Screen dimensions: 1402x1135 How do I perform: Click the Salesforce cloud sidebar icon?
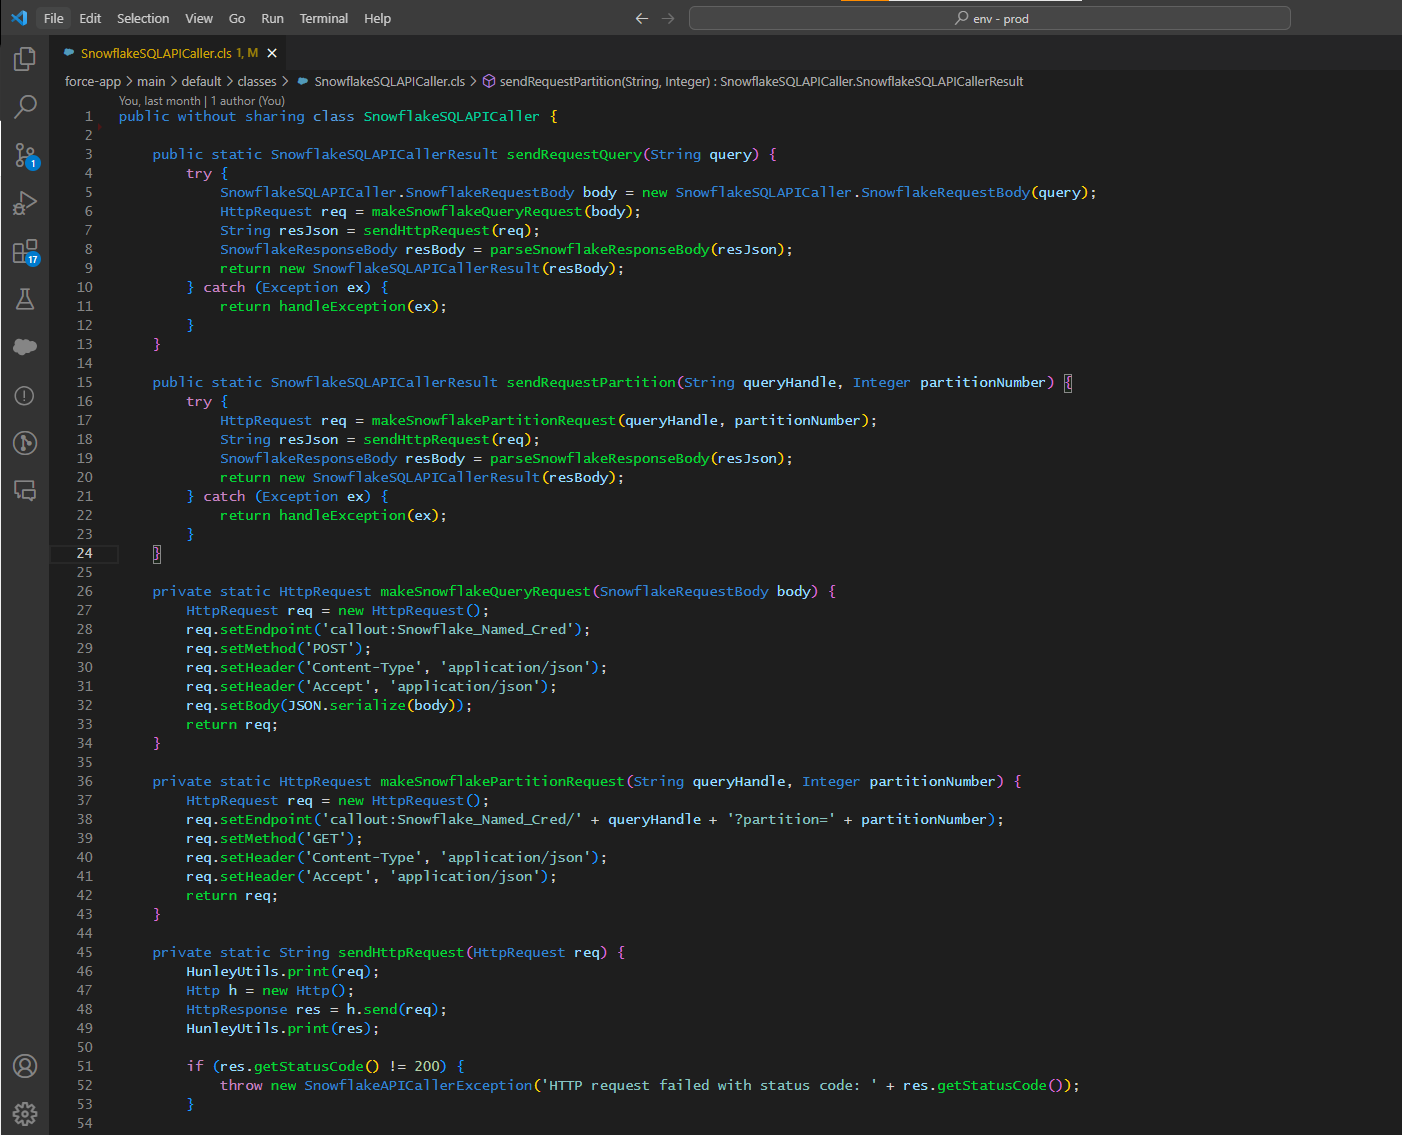(24, 347)
